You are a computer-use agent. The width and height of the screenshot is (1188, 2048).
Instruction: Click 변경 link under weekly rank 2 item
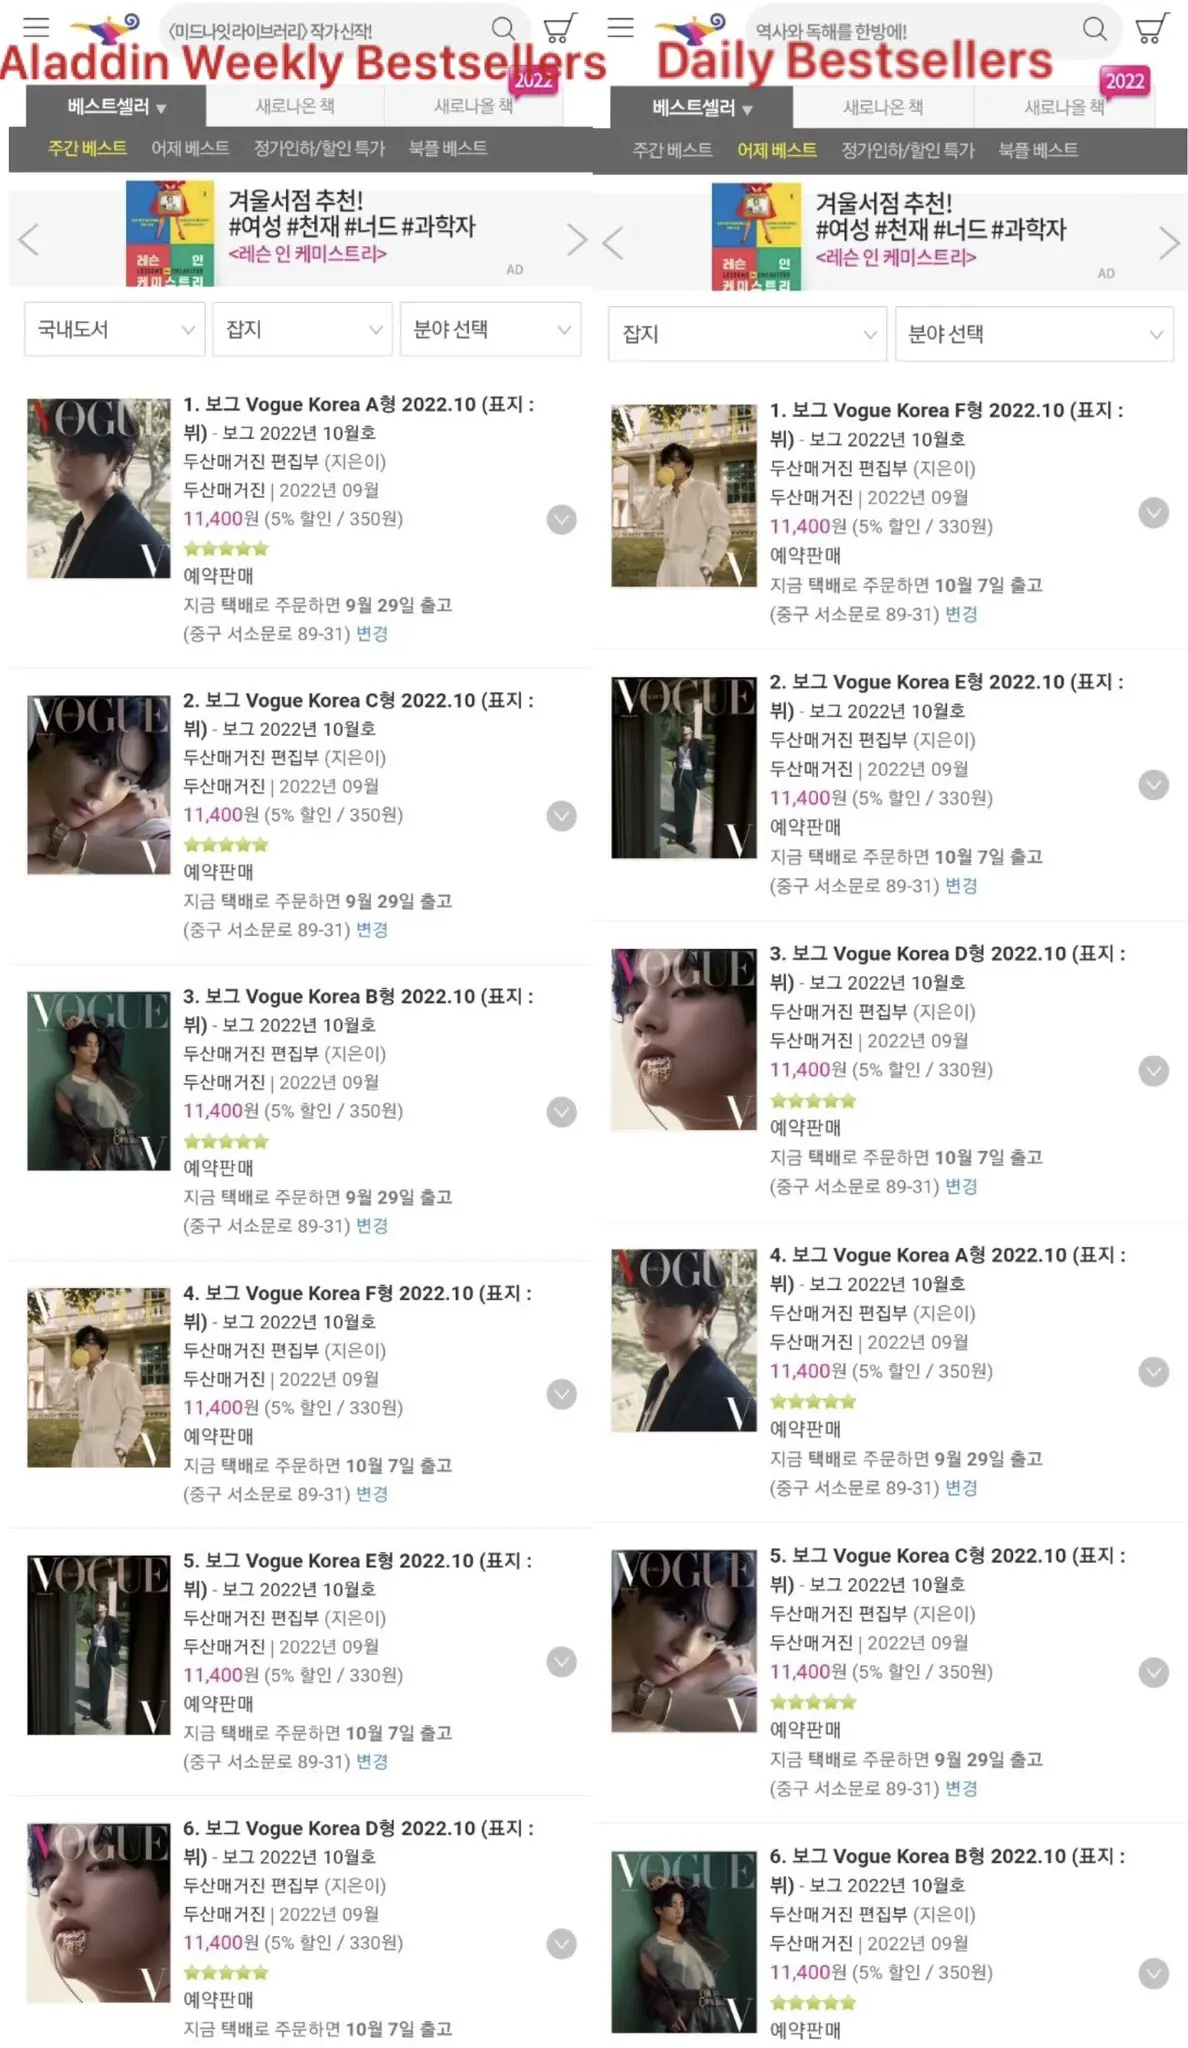coord(372,929)
